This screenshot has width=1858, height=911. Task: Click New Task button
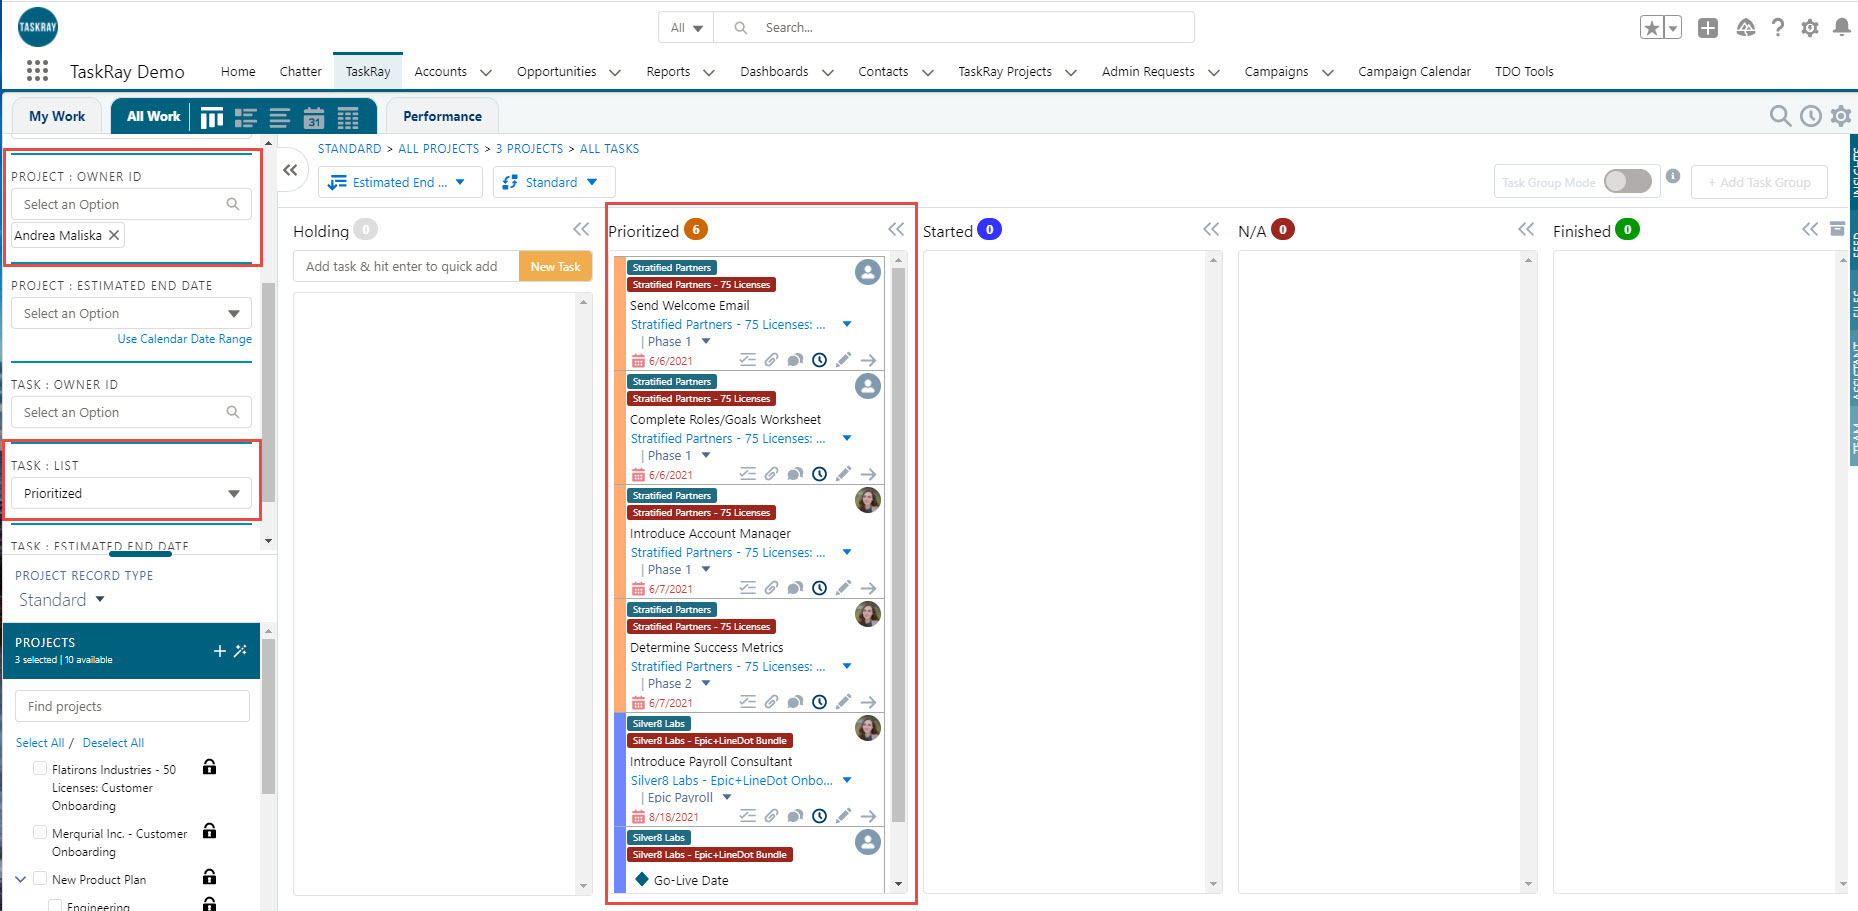[x=555, y=266]
